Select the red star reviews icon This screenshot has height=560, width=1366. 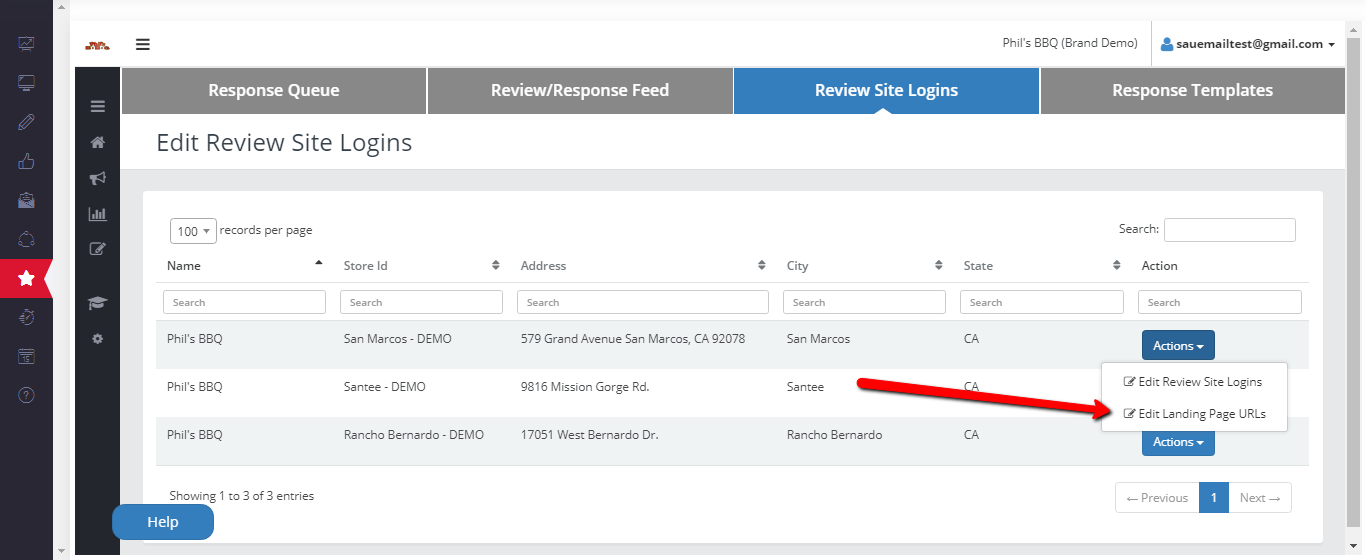coord(26,278)
